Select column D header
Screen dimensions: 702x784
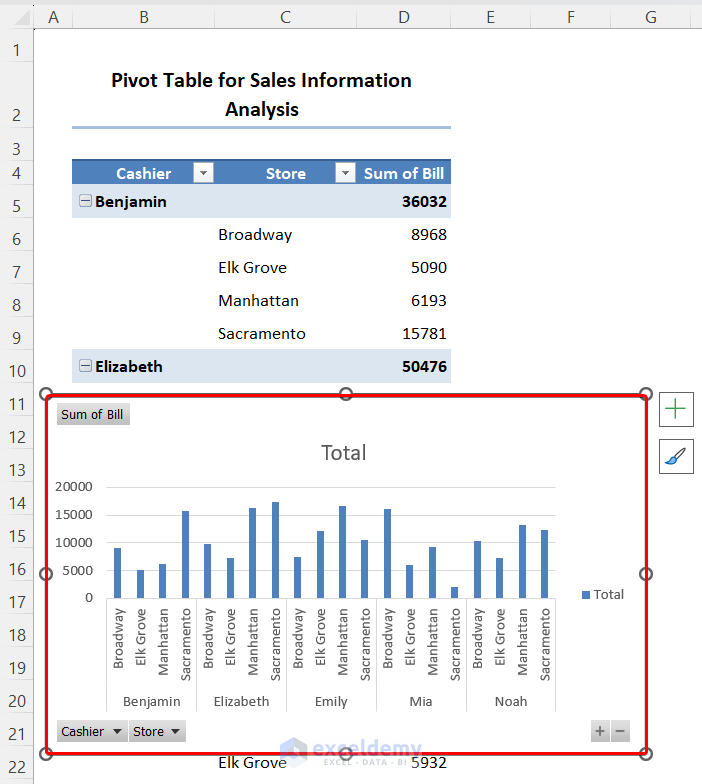pos(404,17)
